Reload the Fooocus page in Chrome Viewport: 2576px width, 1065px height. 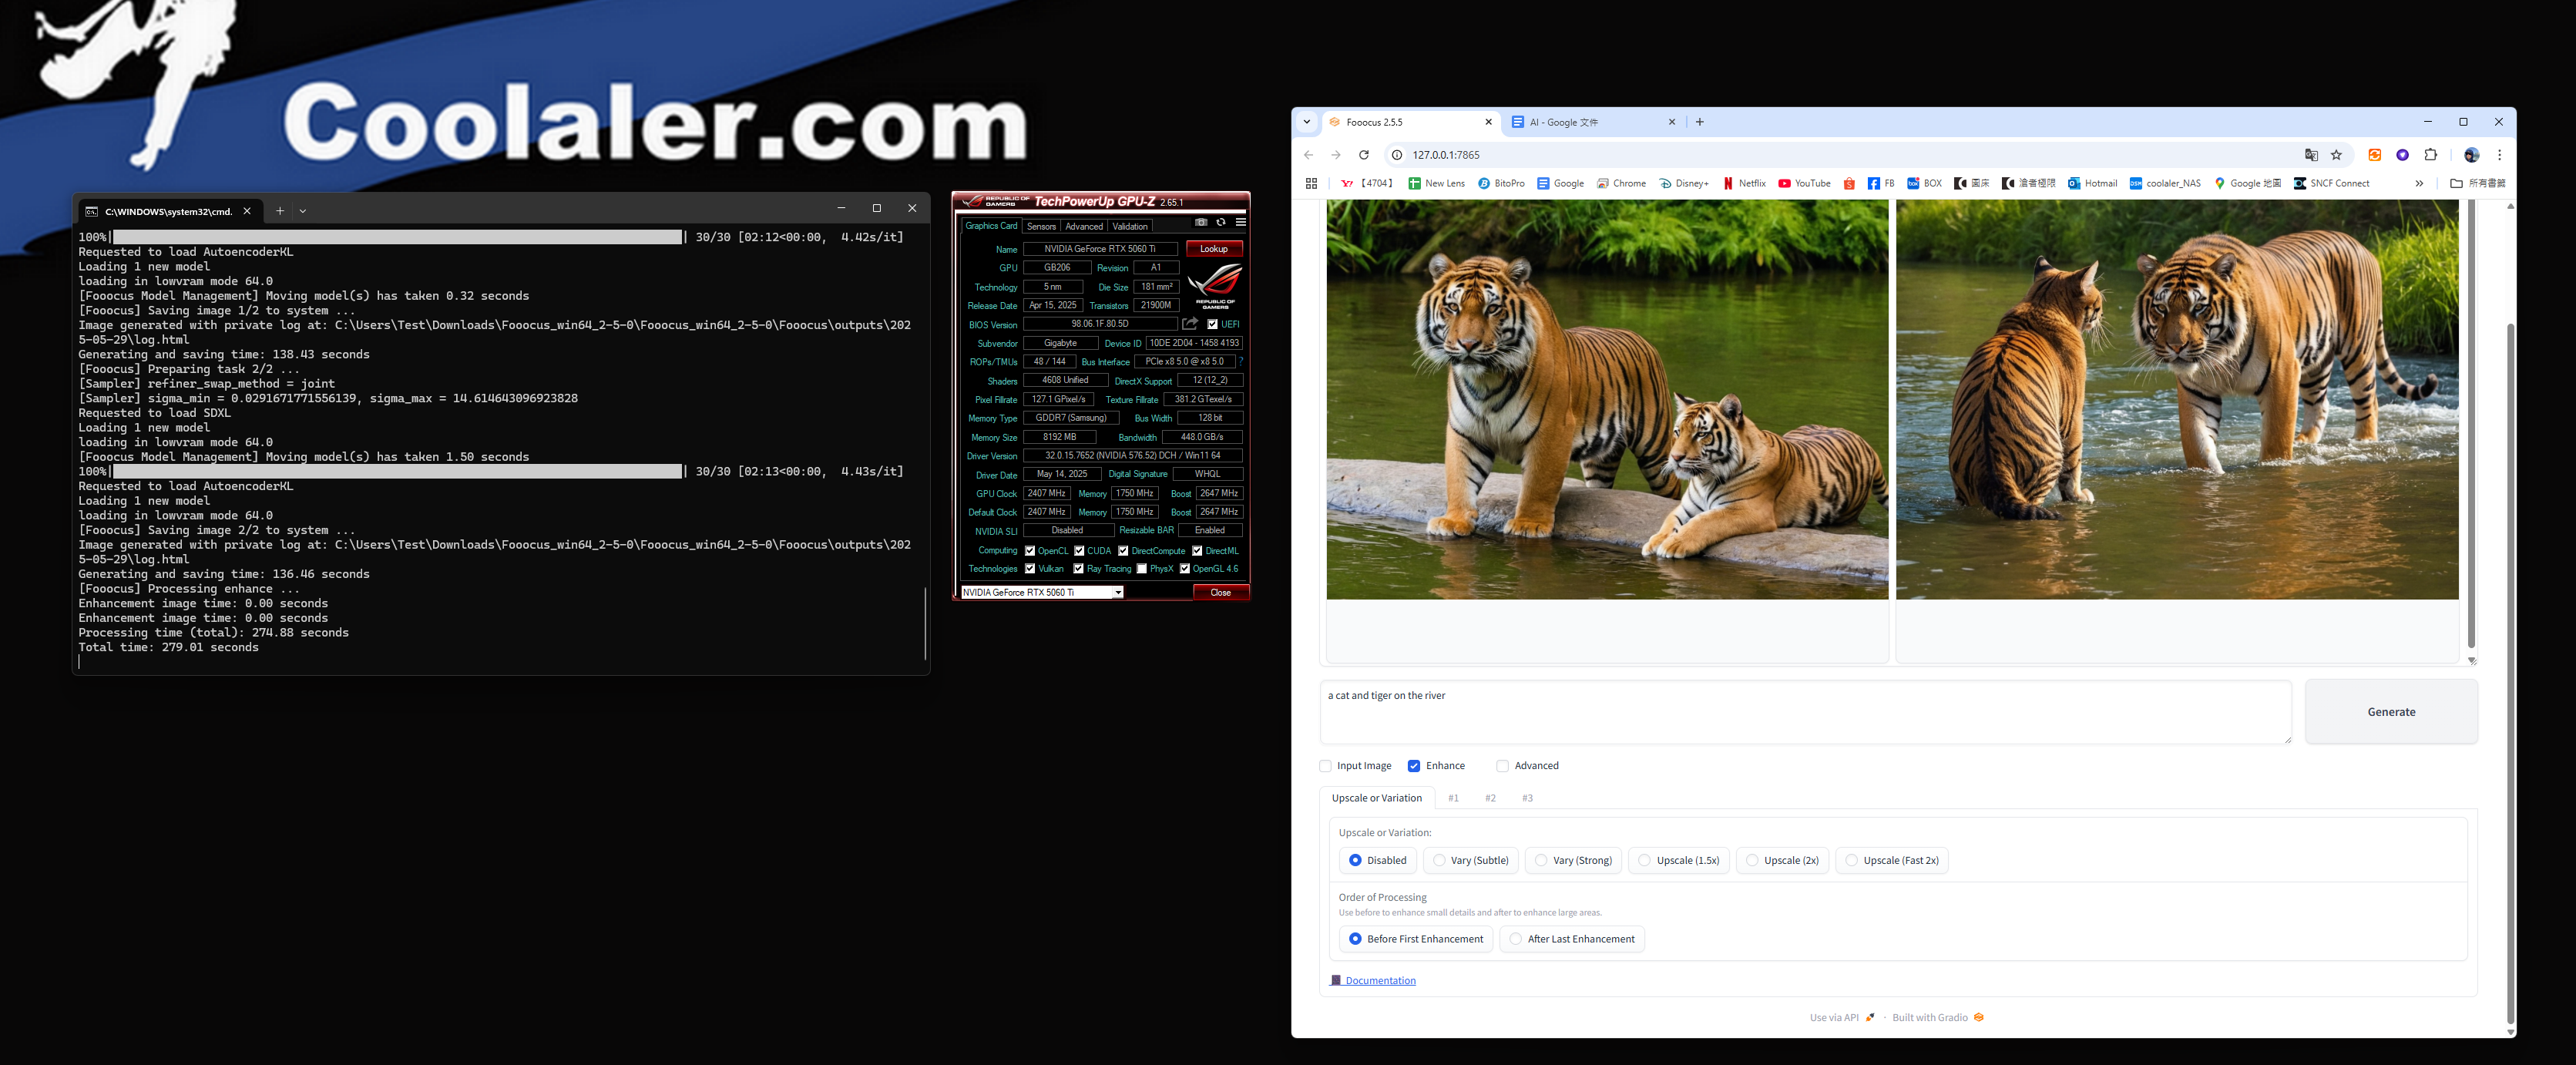(x=1363, y=155)
